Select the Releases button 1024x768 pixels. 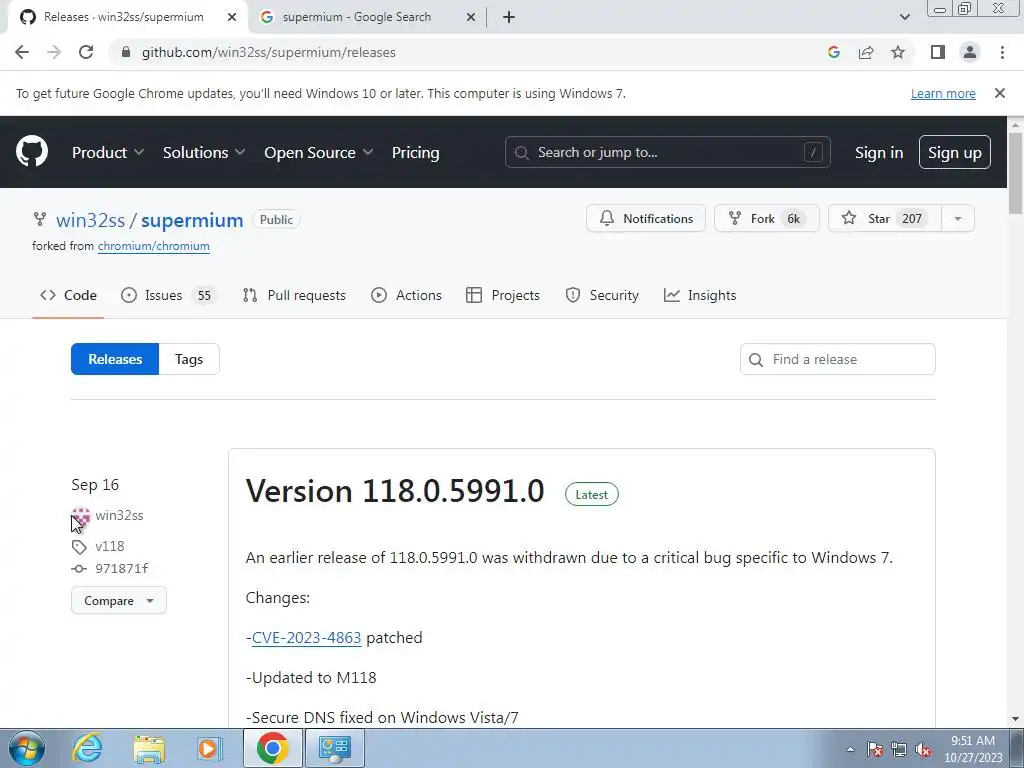point(115,359)
